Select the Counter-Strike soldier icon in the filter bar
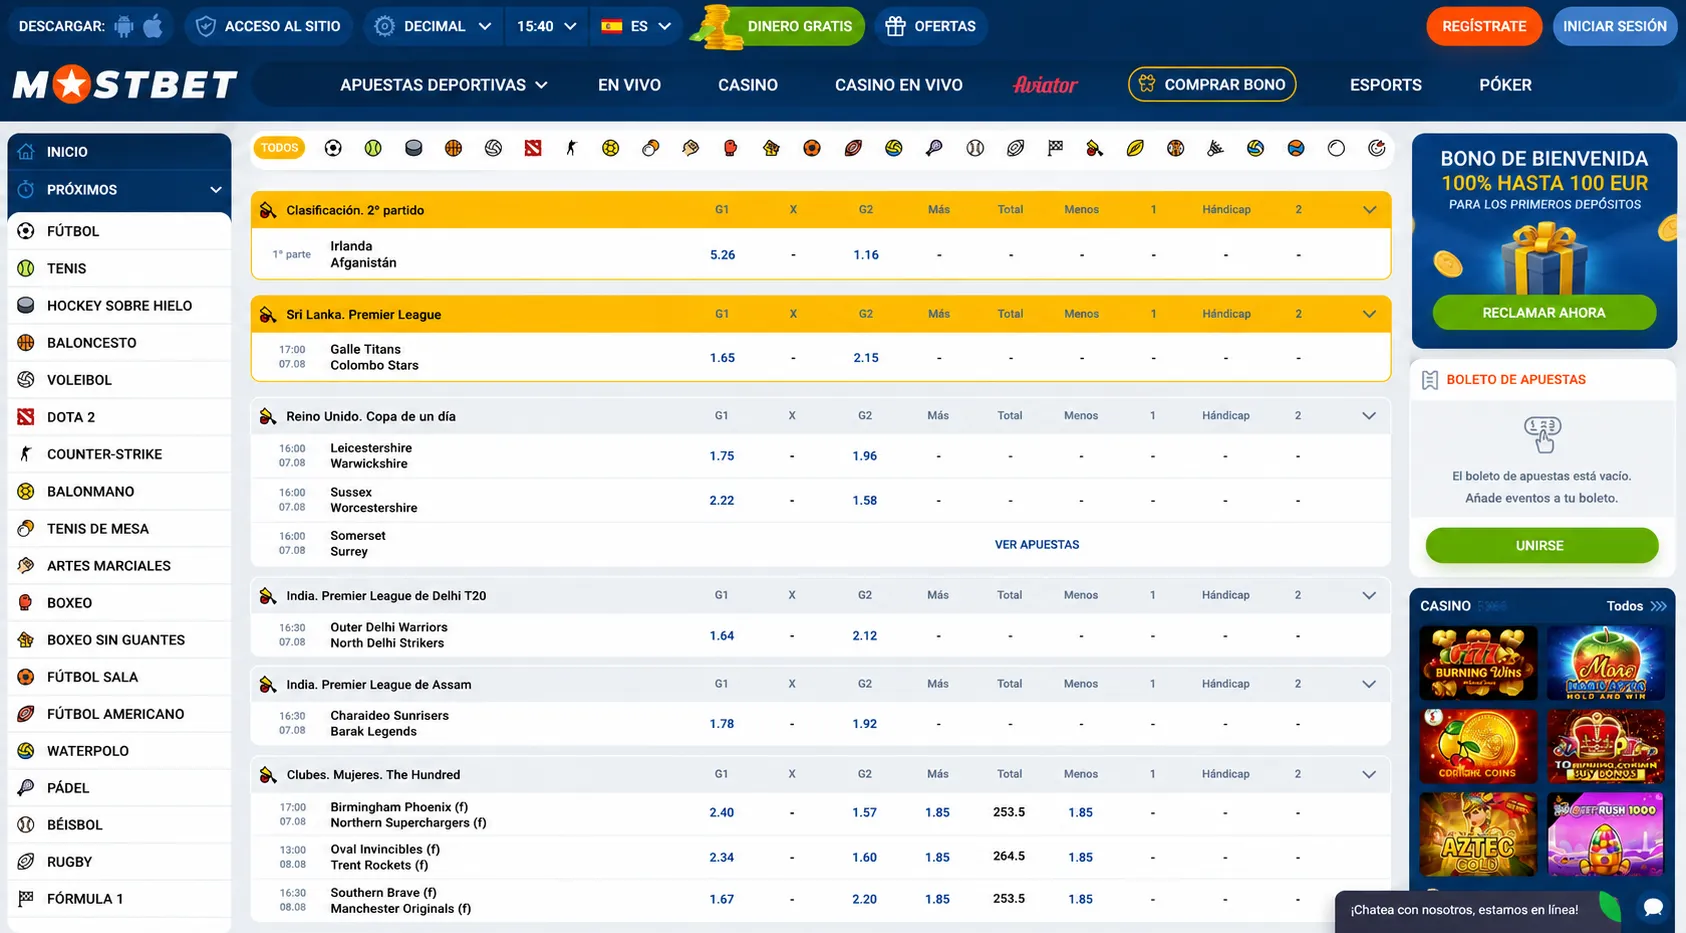The width and height of the screenshot is (1686, 933). click(571, 148)
